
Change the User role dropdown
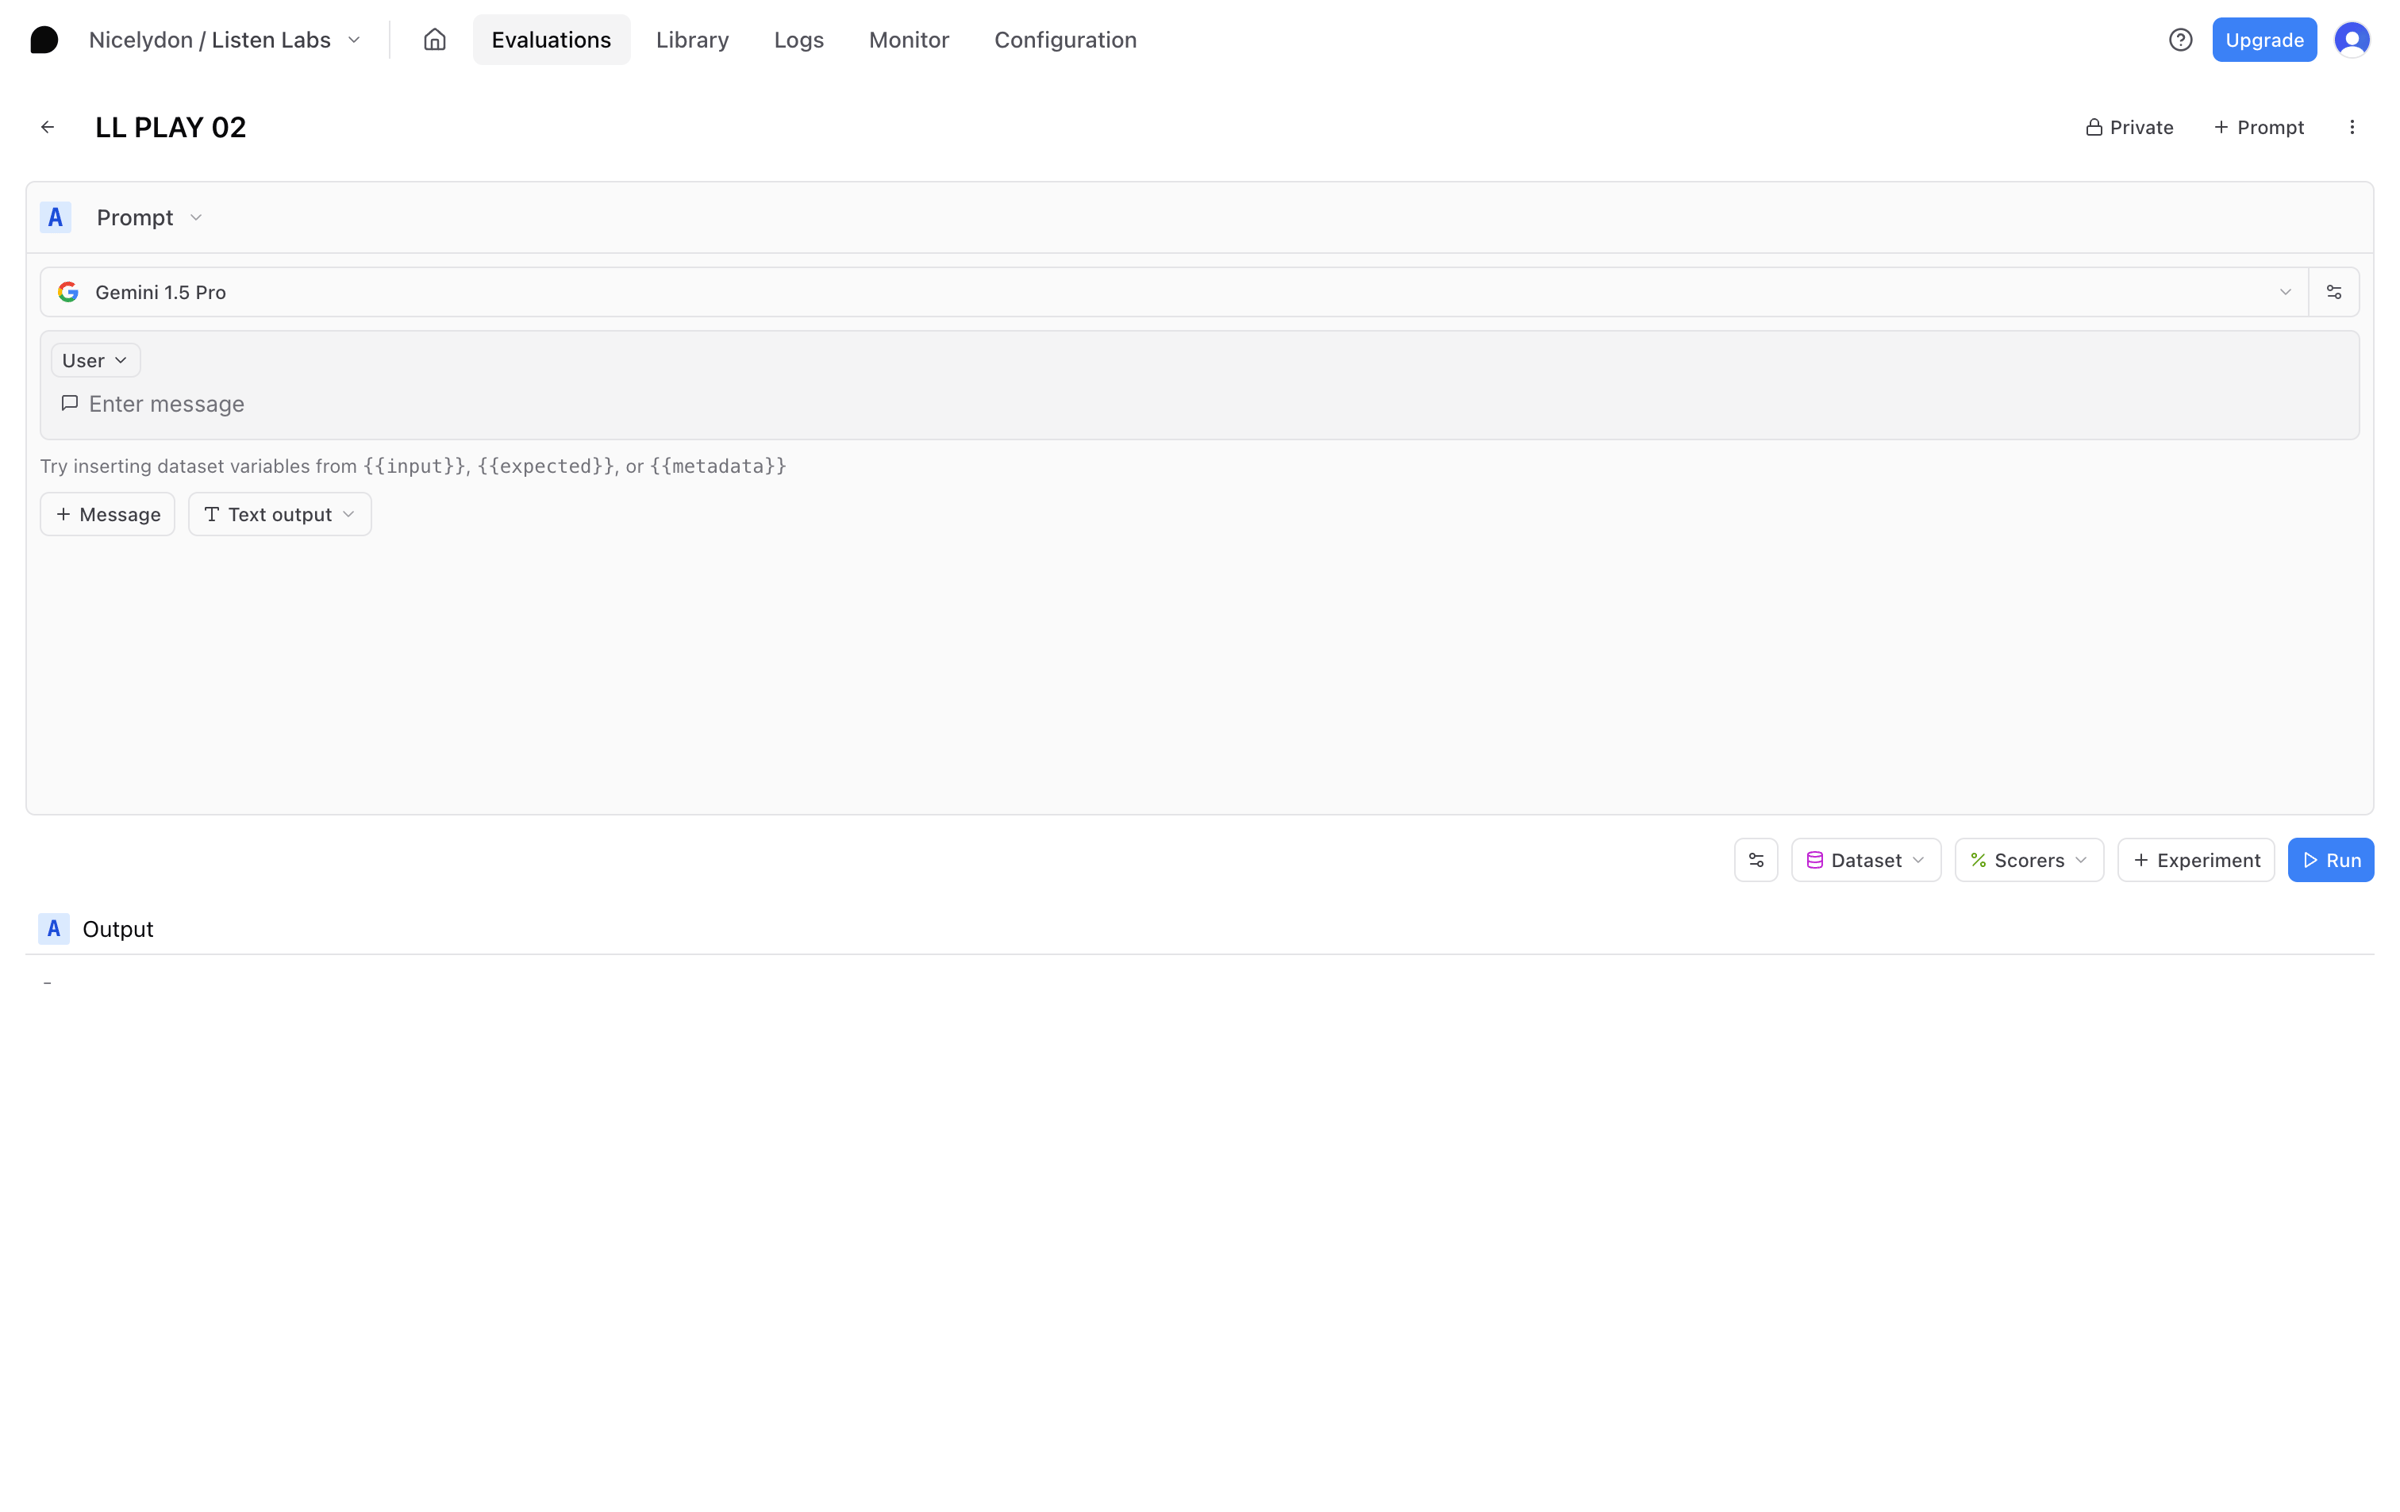tap(95, 360)
